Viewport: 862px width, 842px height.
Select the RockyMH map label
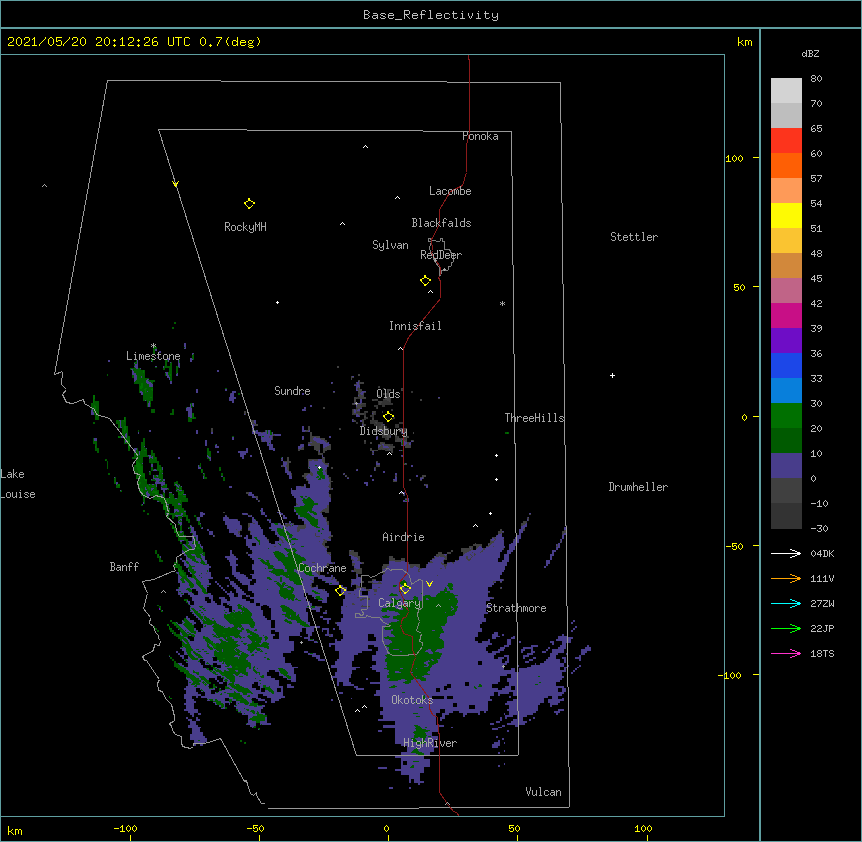pos(245,227)
